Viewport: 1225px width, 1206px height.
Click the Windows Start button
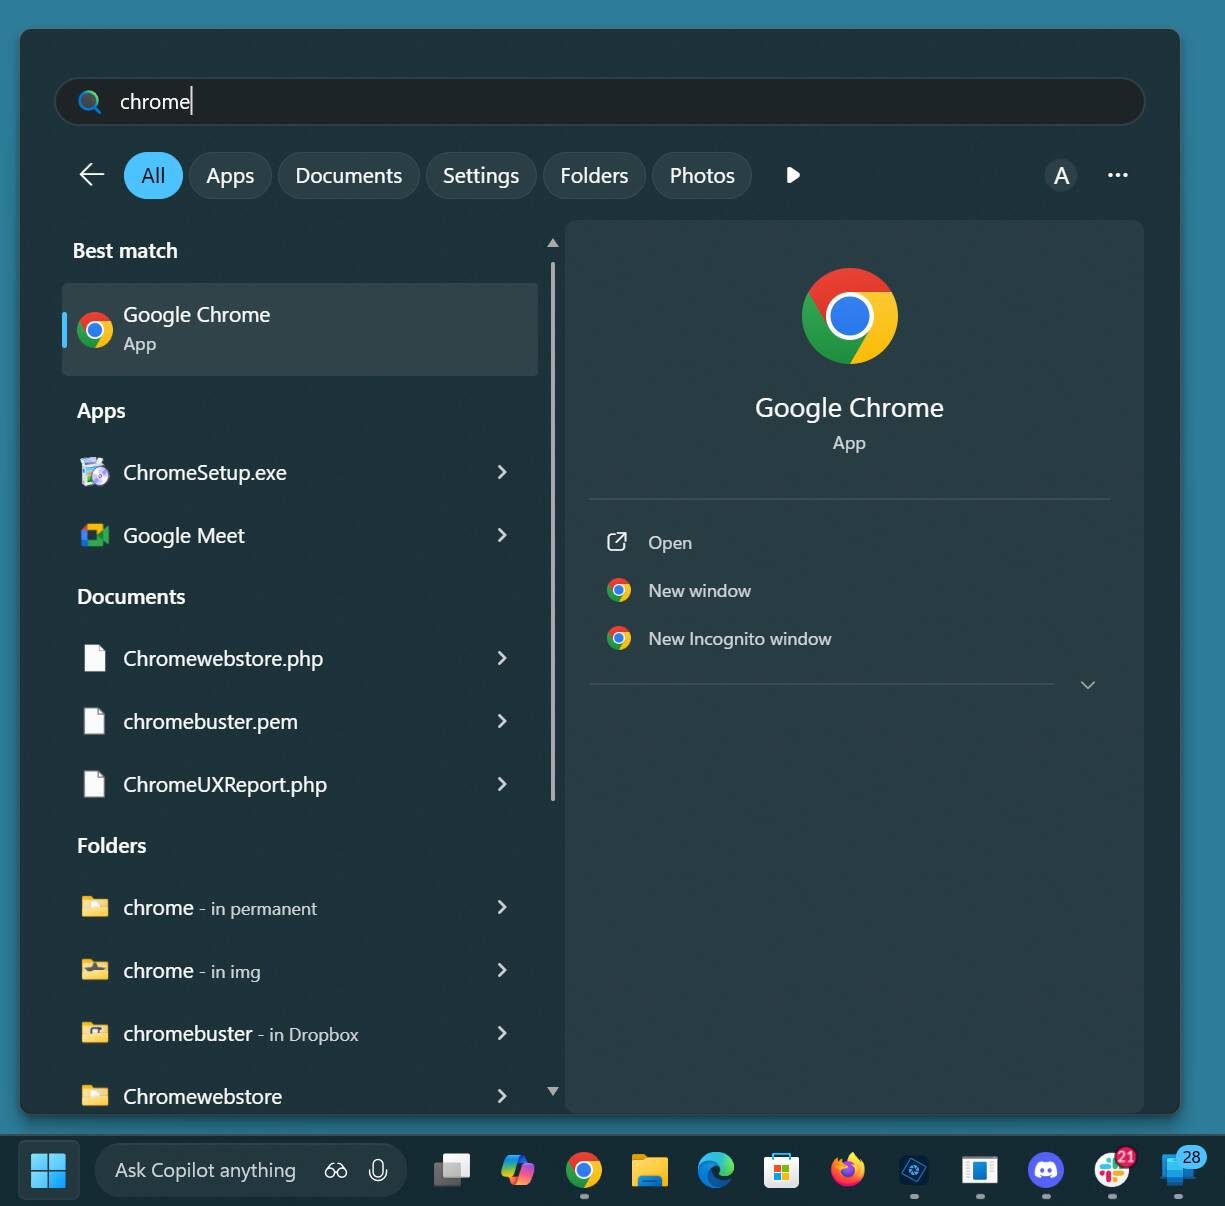point(48,1169)
